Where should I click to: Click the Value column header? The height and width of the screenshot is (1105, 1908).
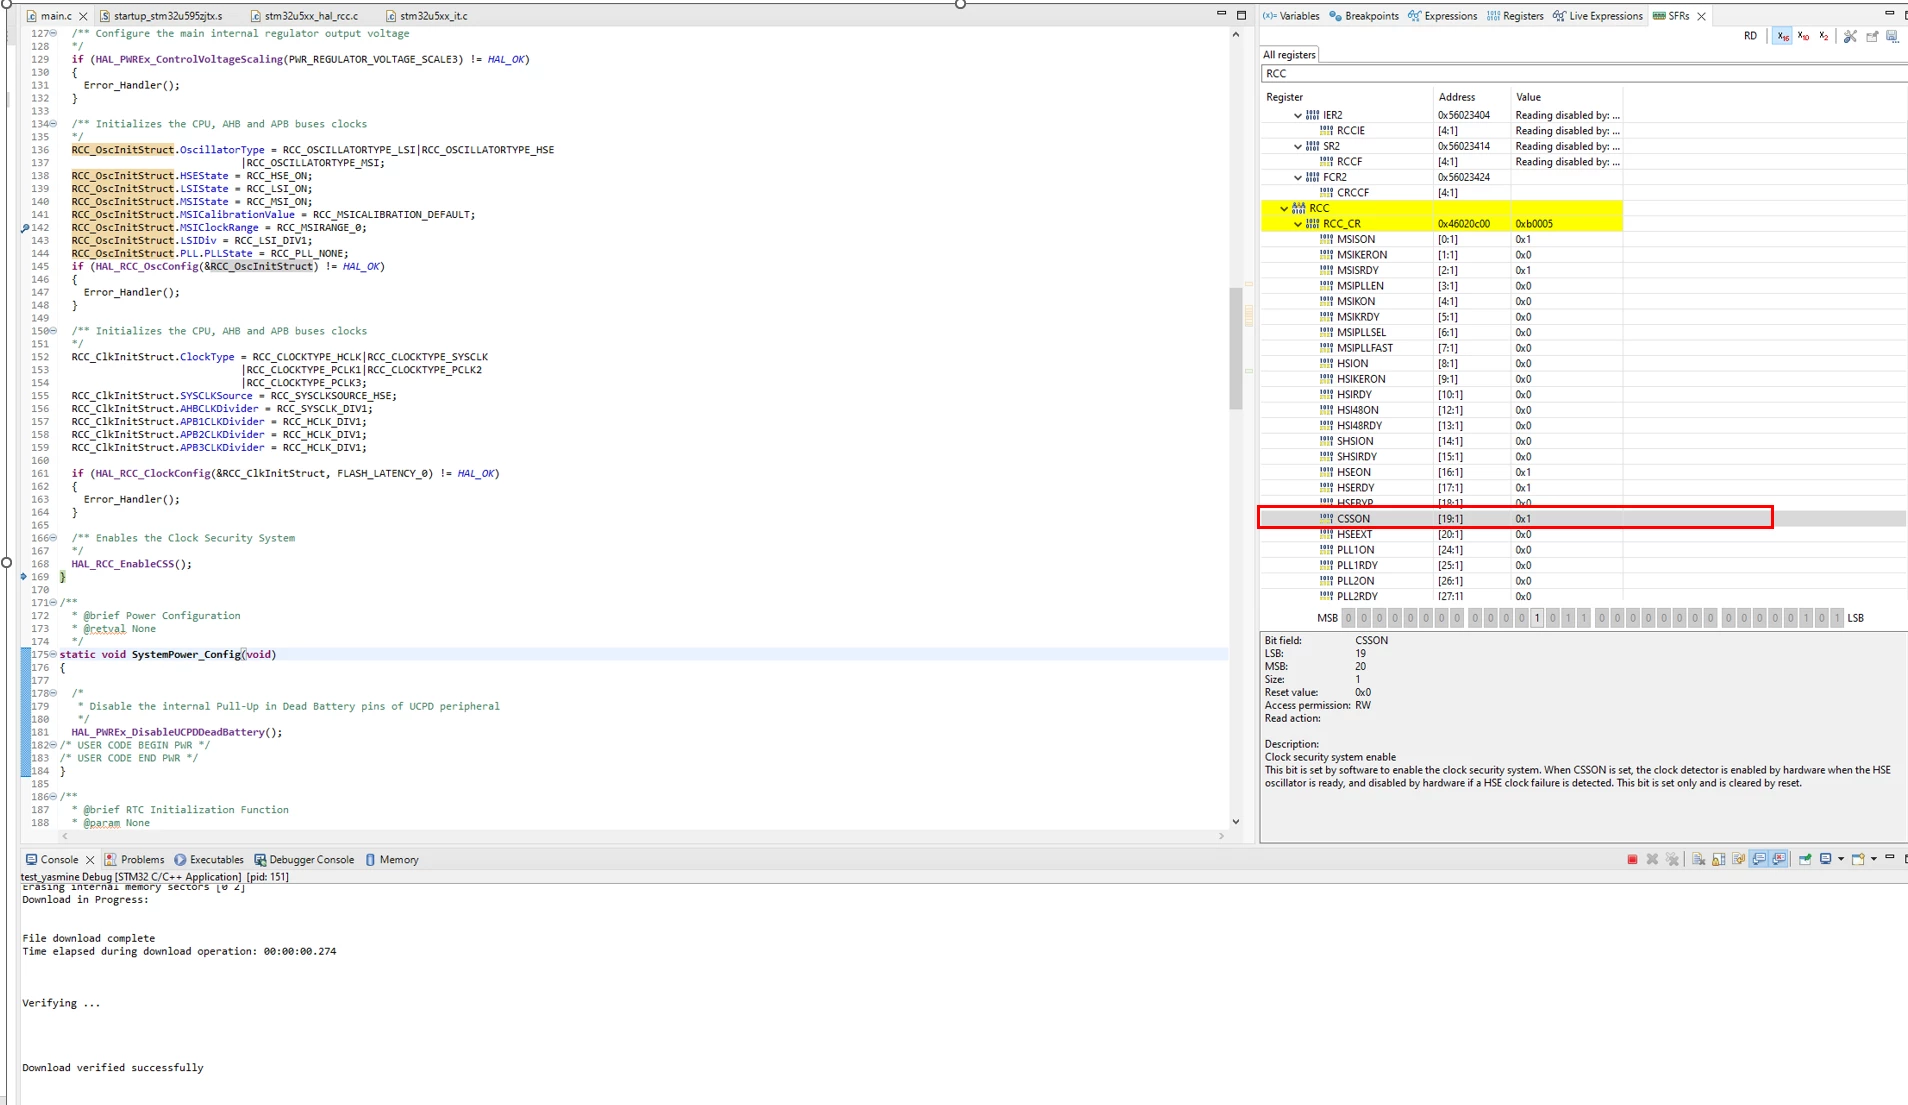click(x=1566, y=97)
